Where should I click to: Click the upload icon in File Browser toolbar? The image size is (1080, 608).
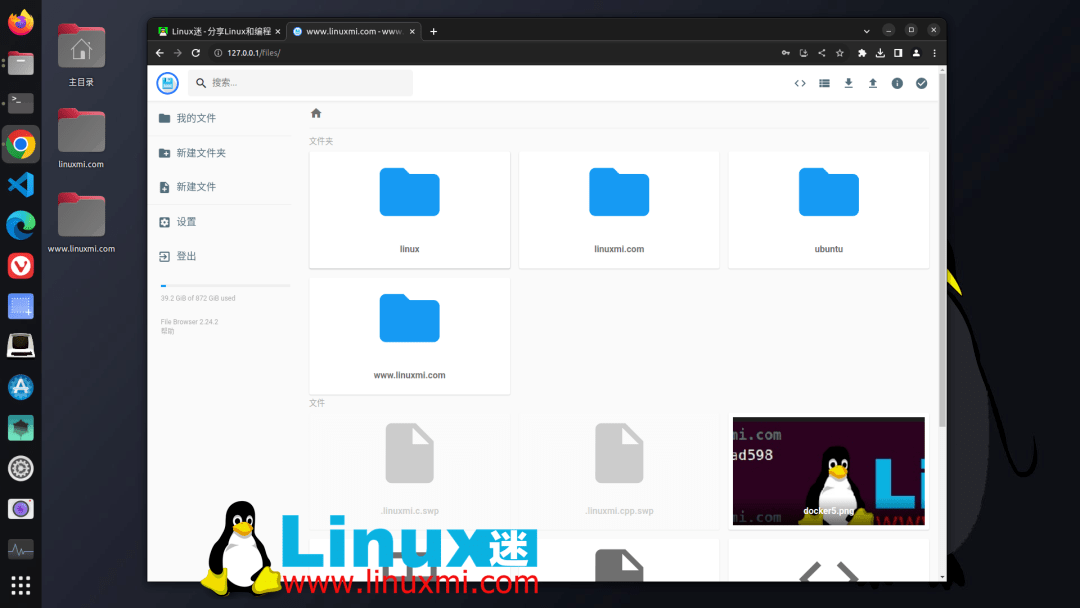(x=873, y=83)
